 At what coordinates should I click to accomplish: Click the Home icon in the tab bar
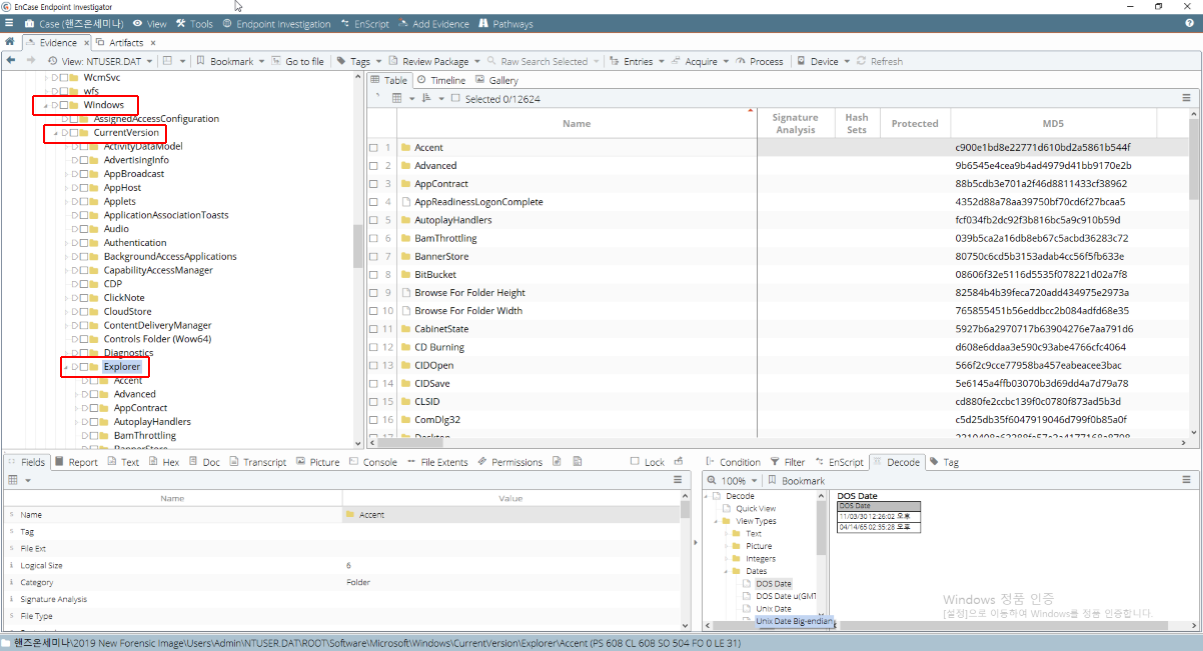pos(10,43)
